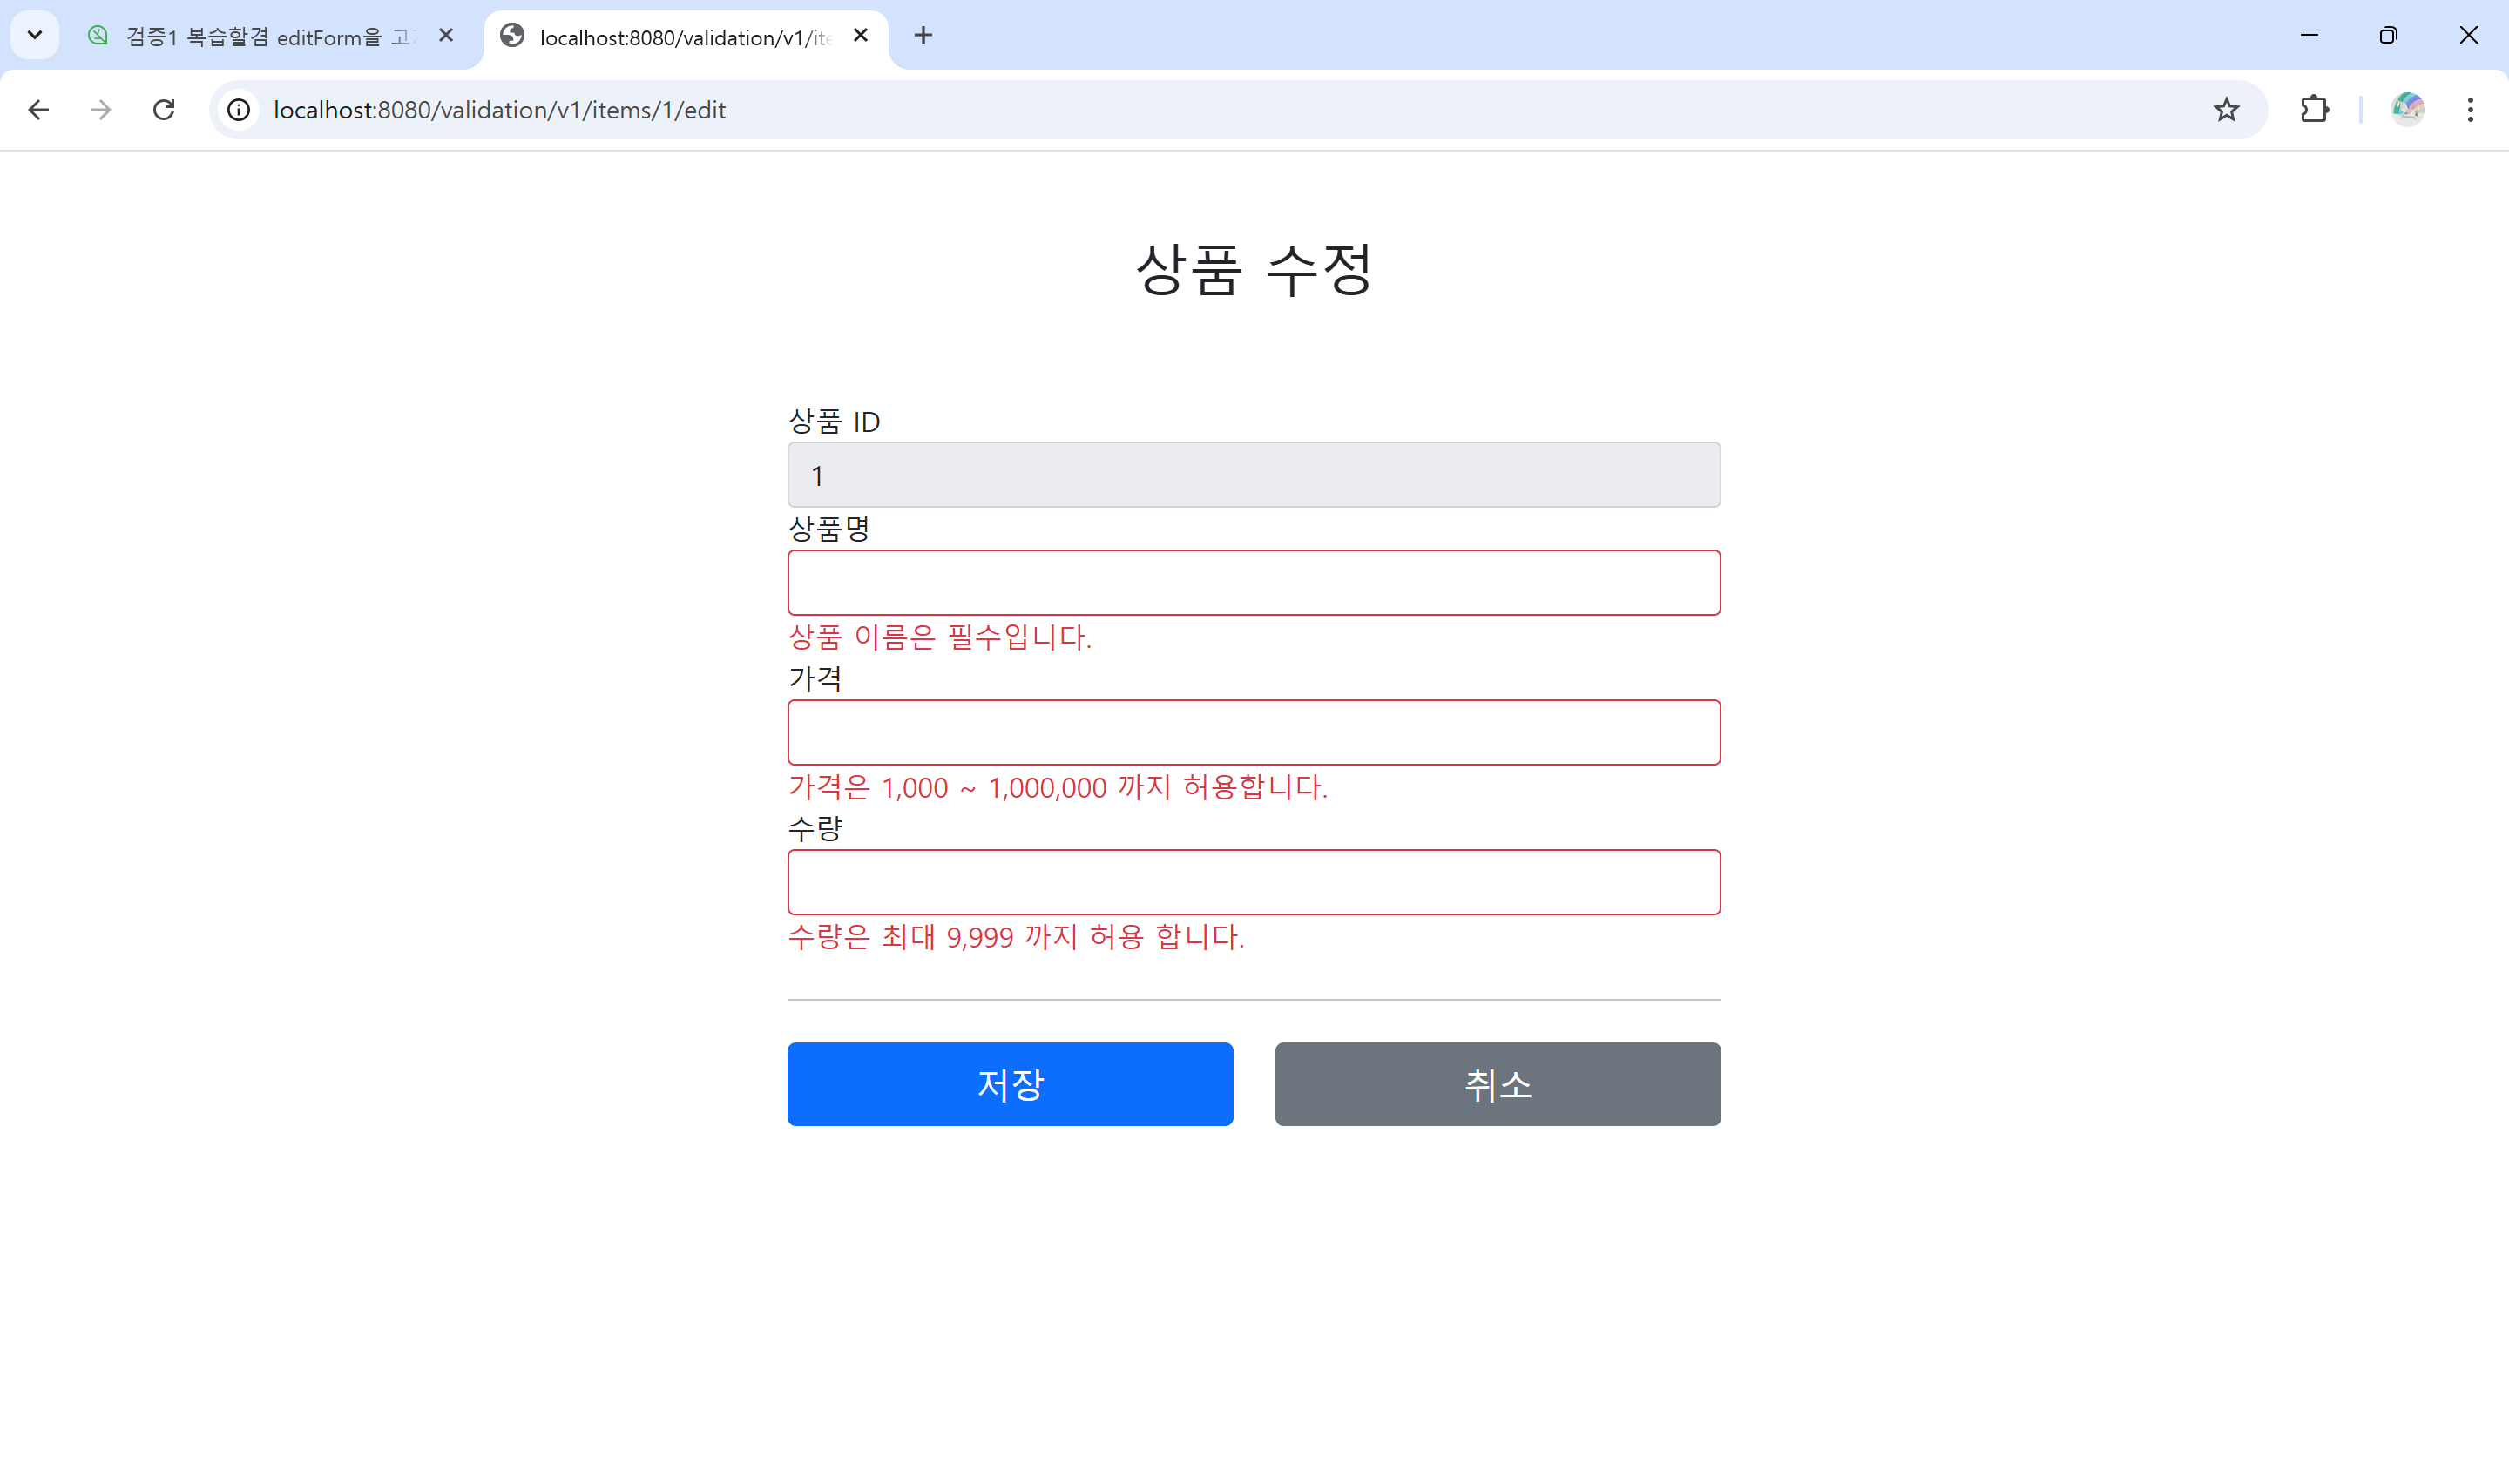
Task: Open the extensions puzzle icon
Action: point(2315,110)
